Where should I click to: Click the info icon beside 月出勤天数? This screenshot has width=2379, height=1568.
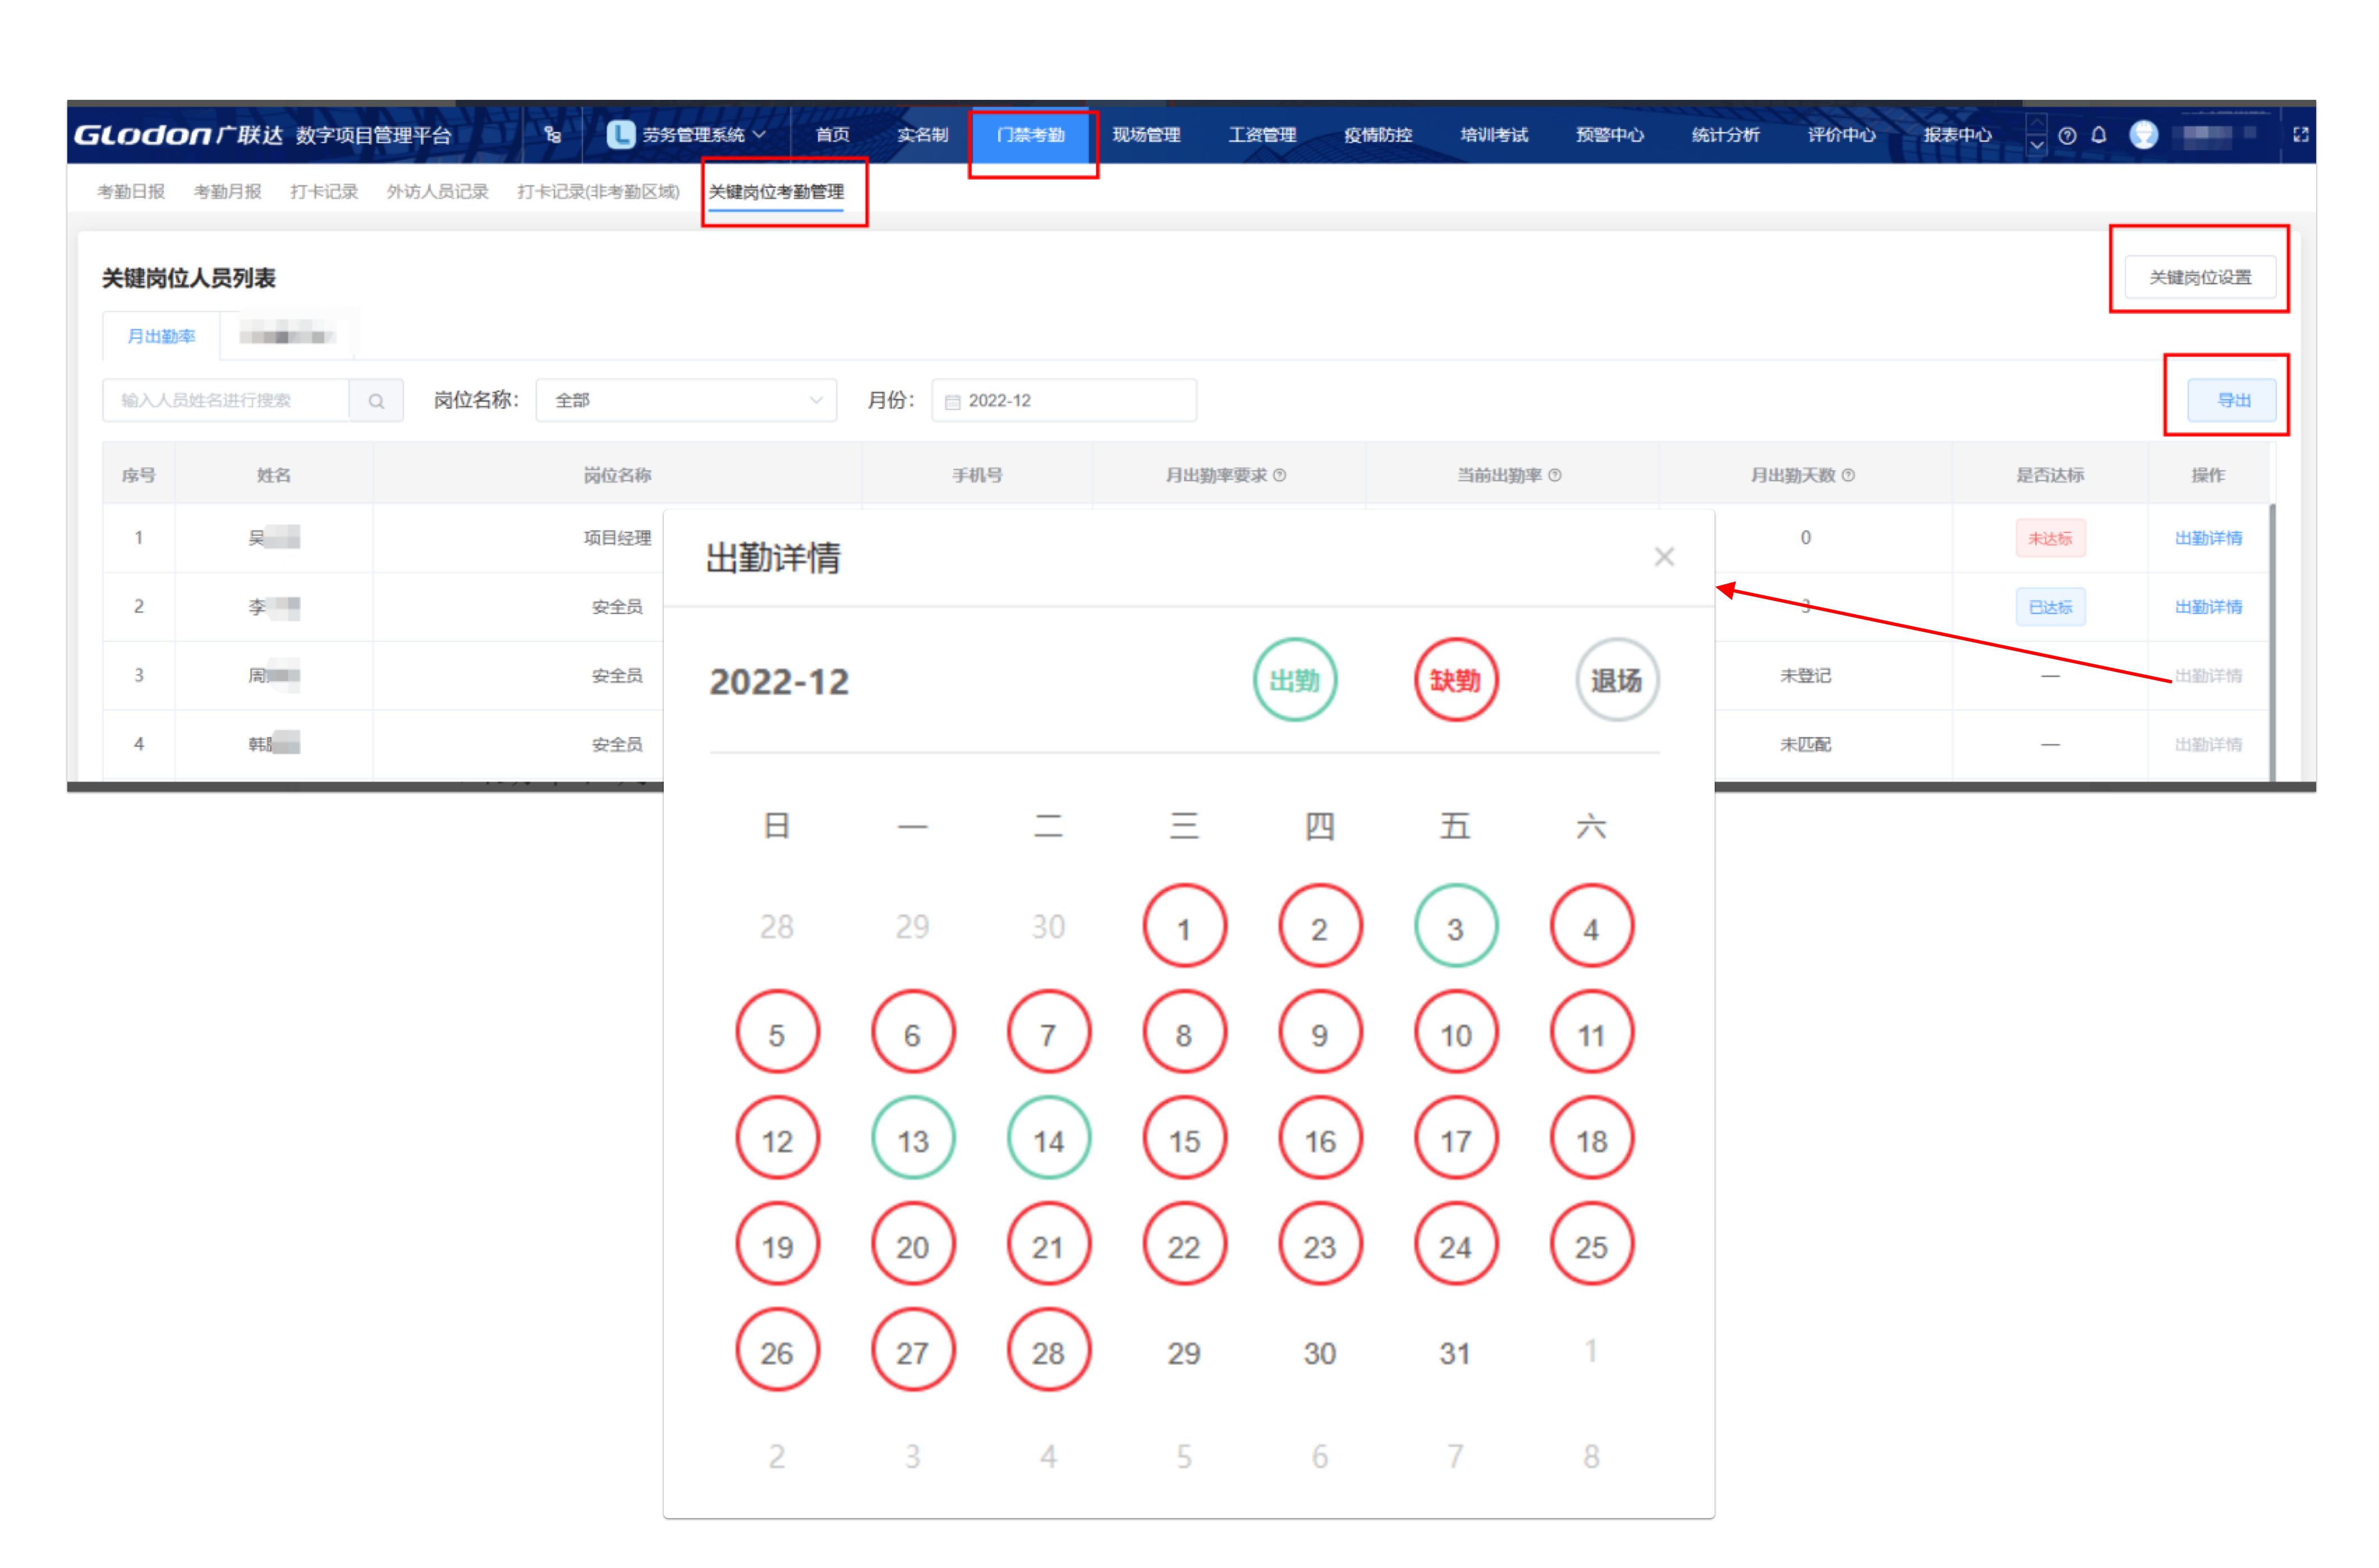[1848, 475]
